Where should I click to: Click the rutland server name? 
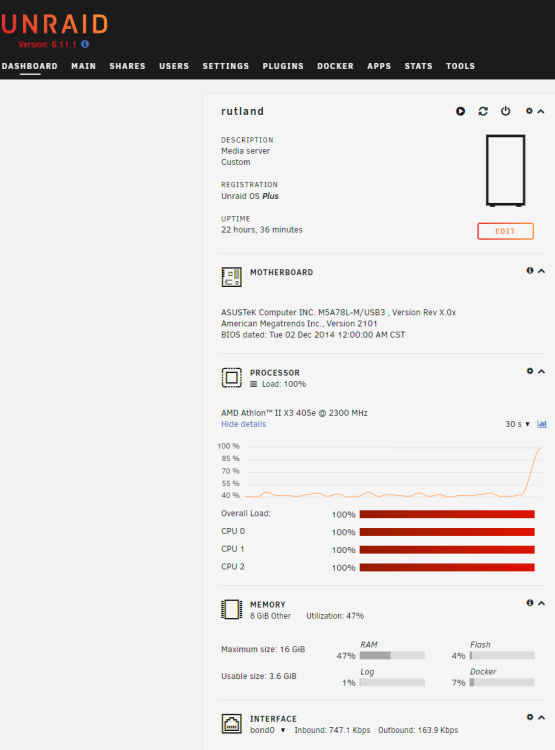pyautogui.click(x=242, y=111)
